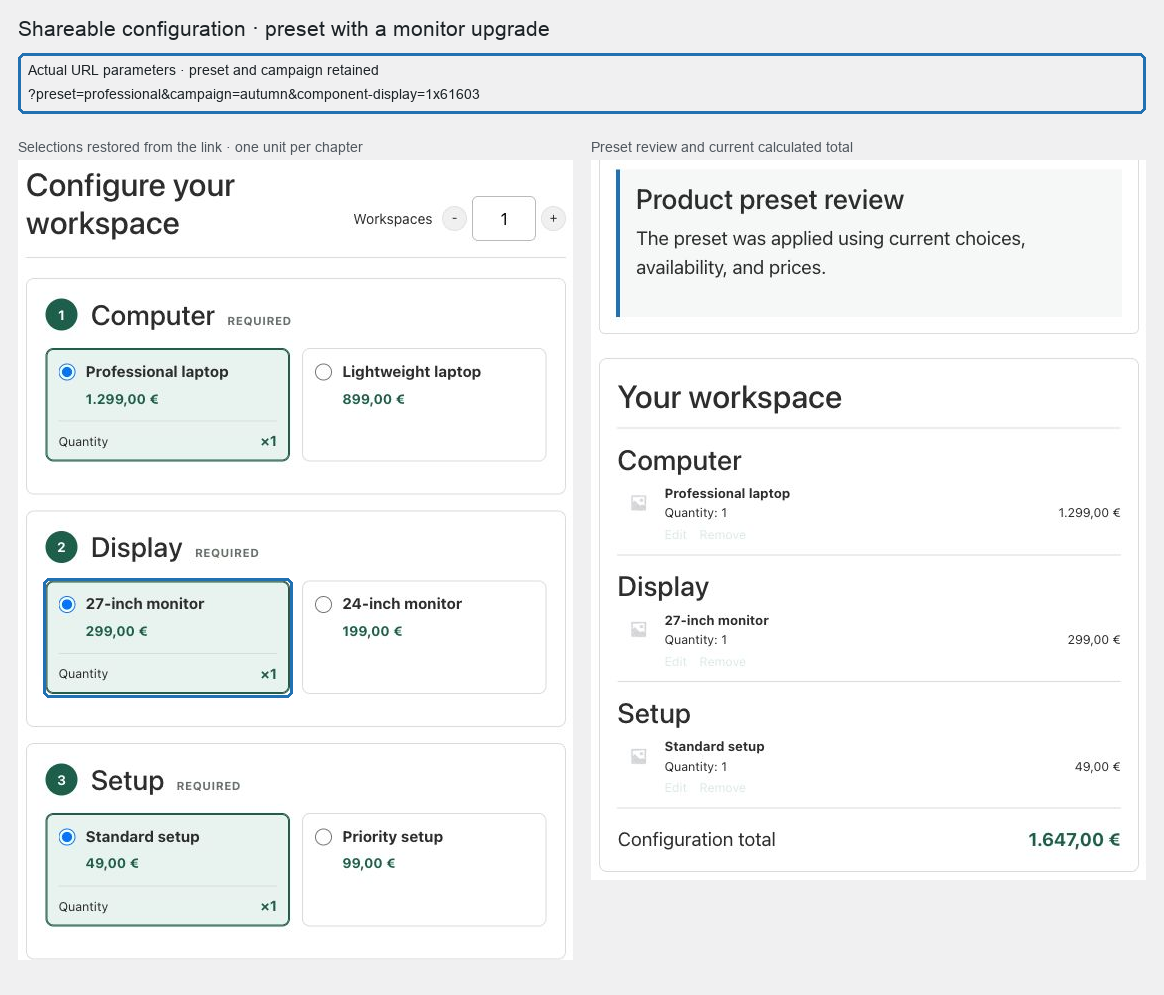Edit the 27-inch monitor summary item
The image size is (1164, 995).
(x=676, y=662)
